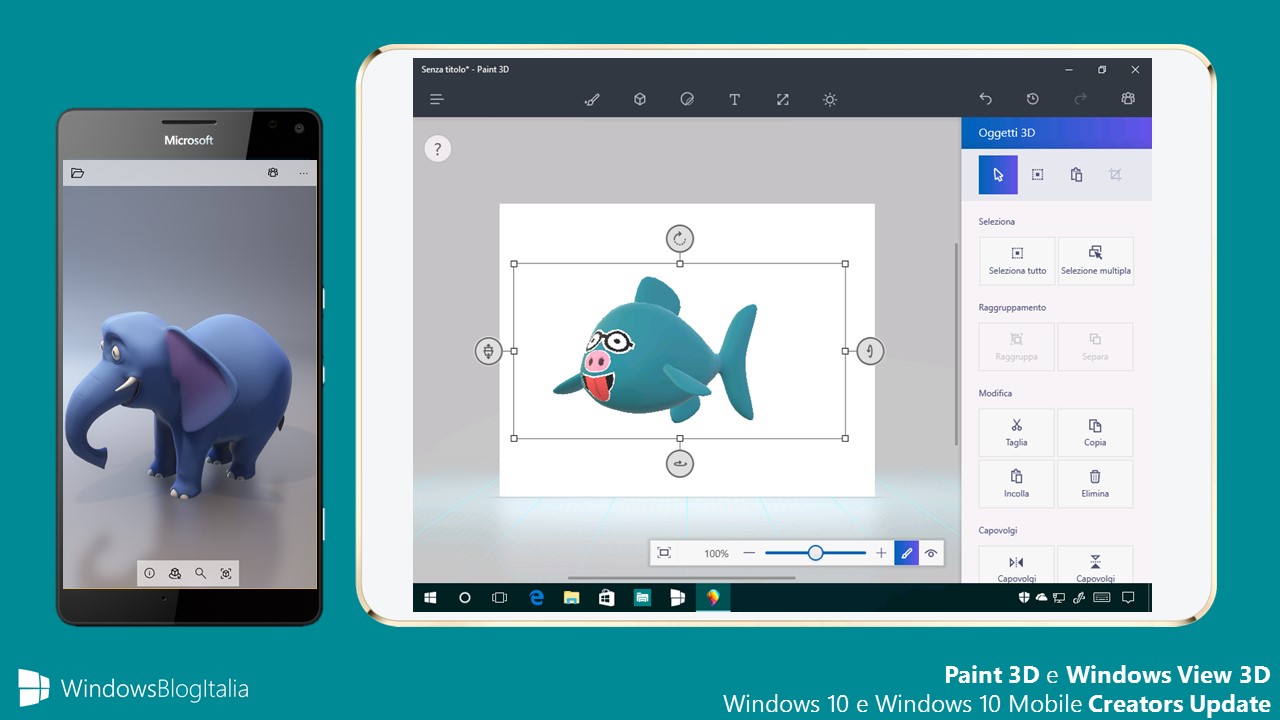Select the Brushes tool in top toolbar
Viewport: 1280px width, 720px height.
tap(592, 99)
